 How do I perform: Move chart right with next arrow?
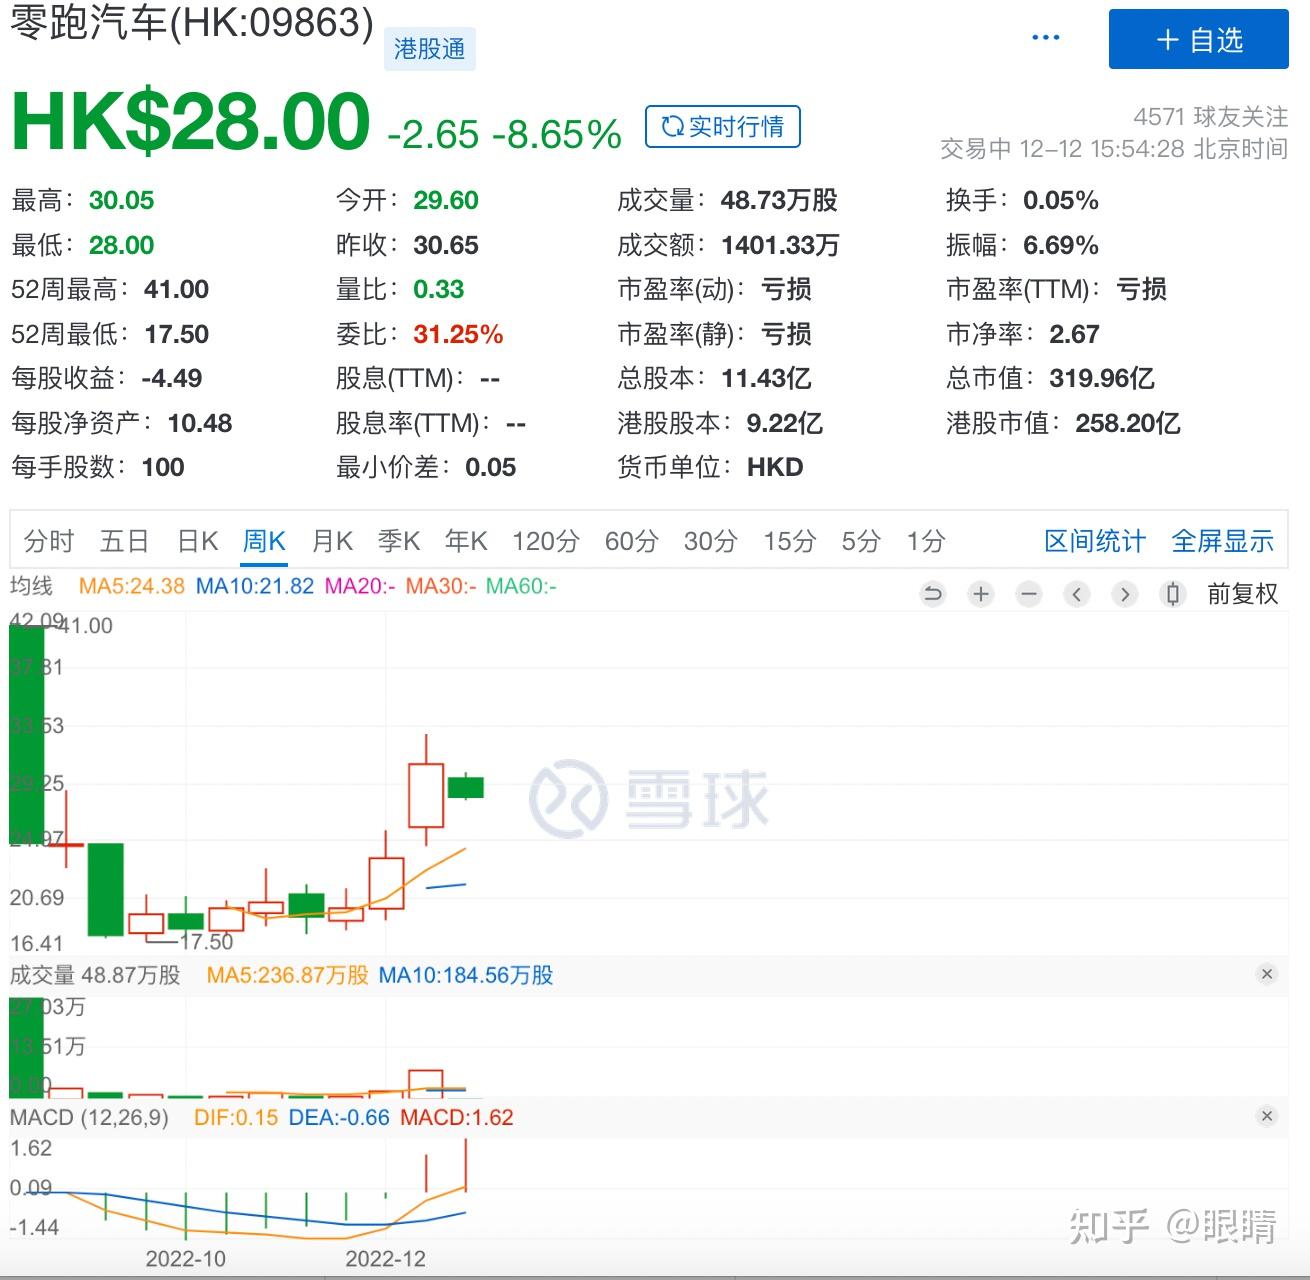point(1125,594)
